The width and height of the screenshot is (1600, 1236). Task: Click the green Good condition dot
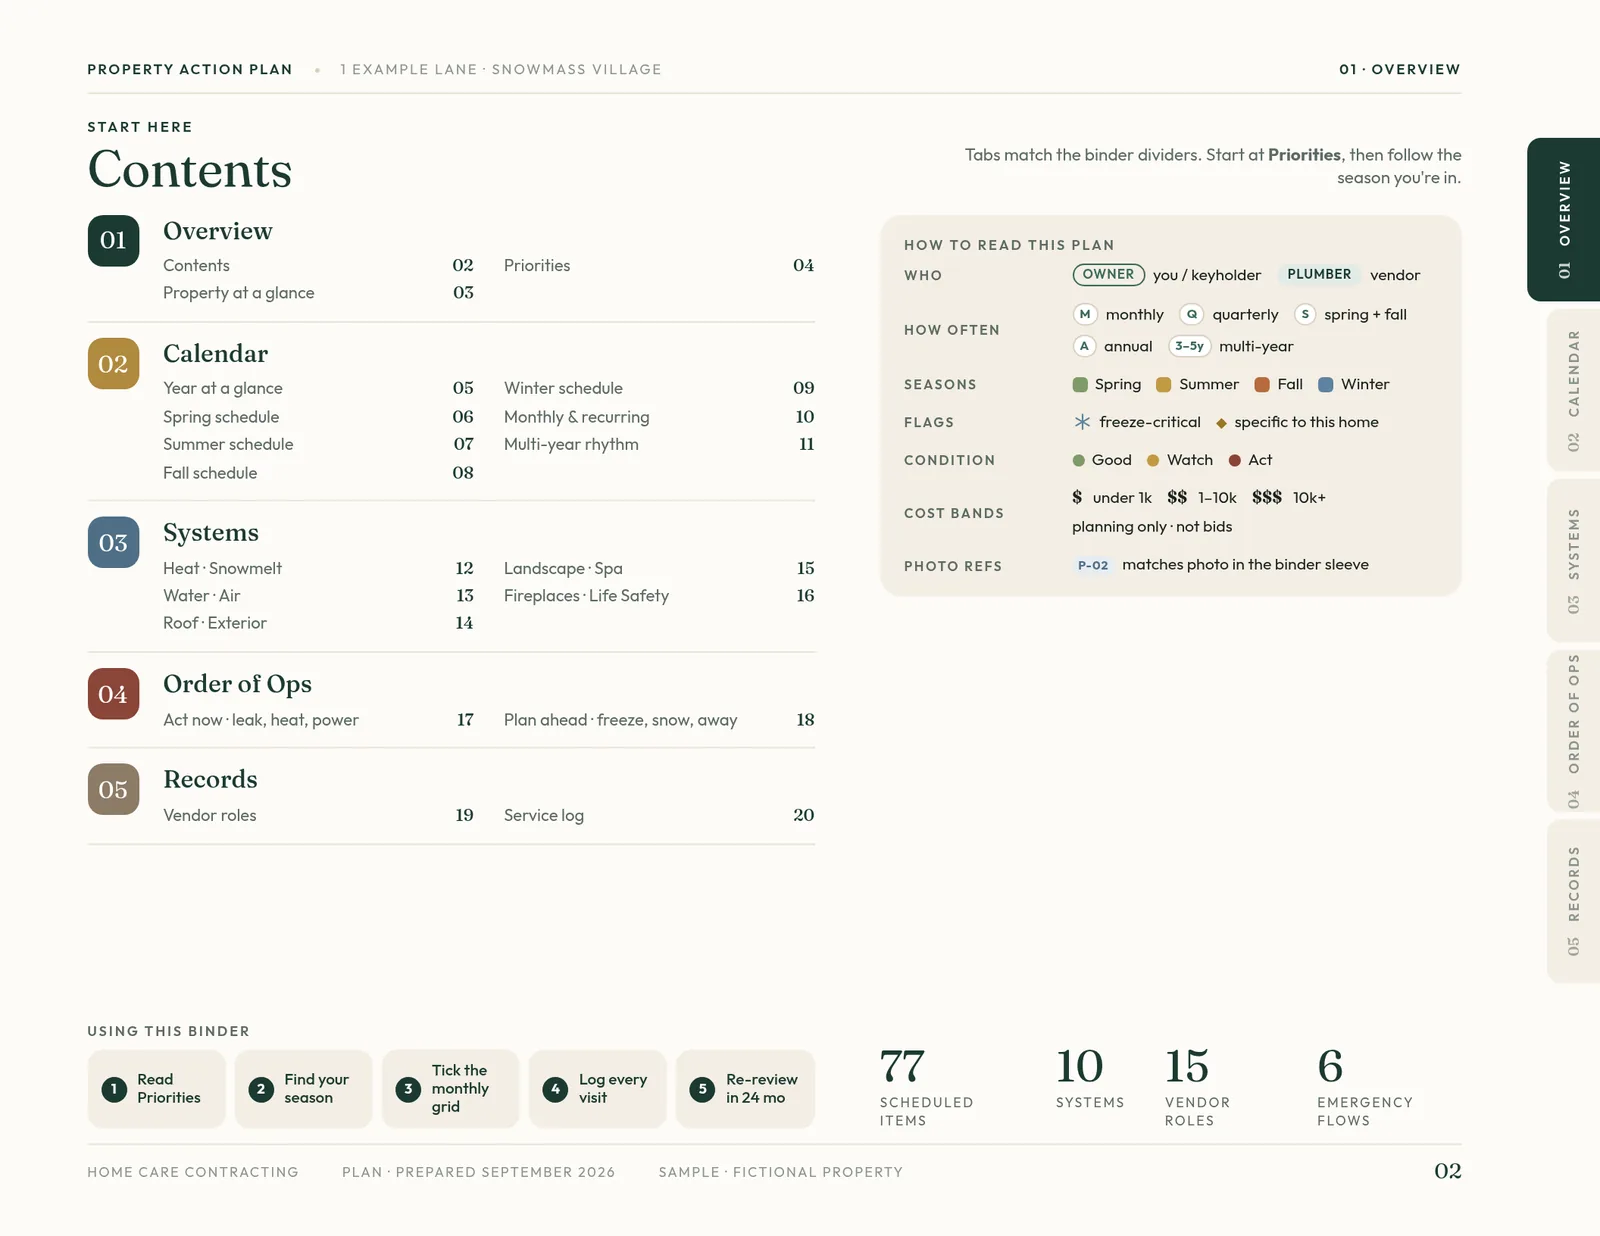(1079, 461)
